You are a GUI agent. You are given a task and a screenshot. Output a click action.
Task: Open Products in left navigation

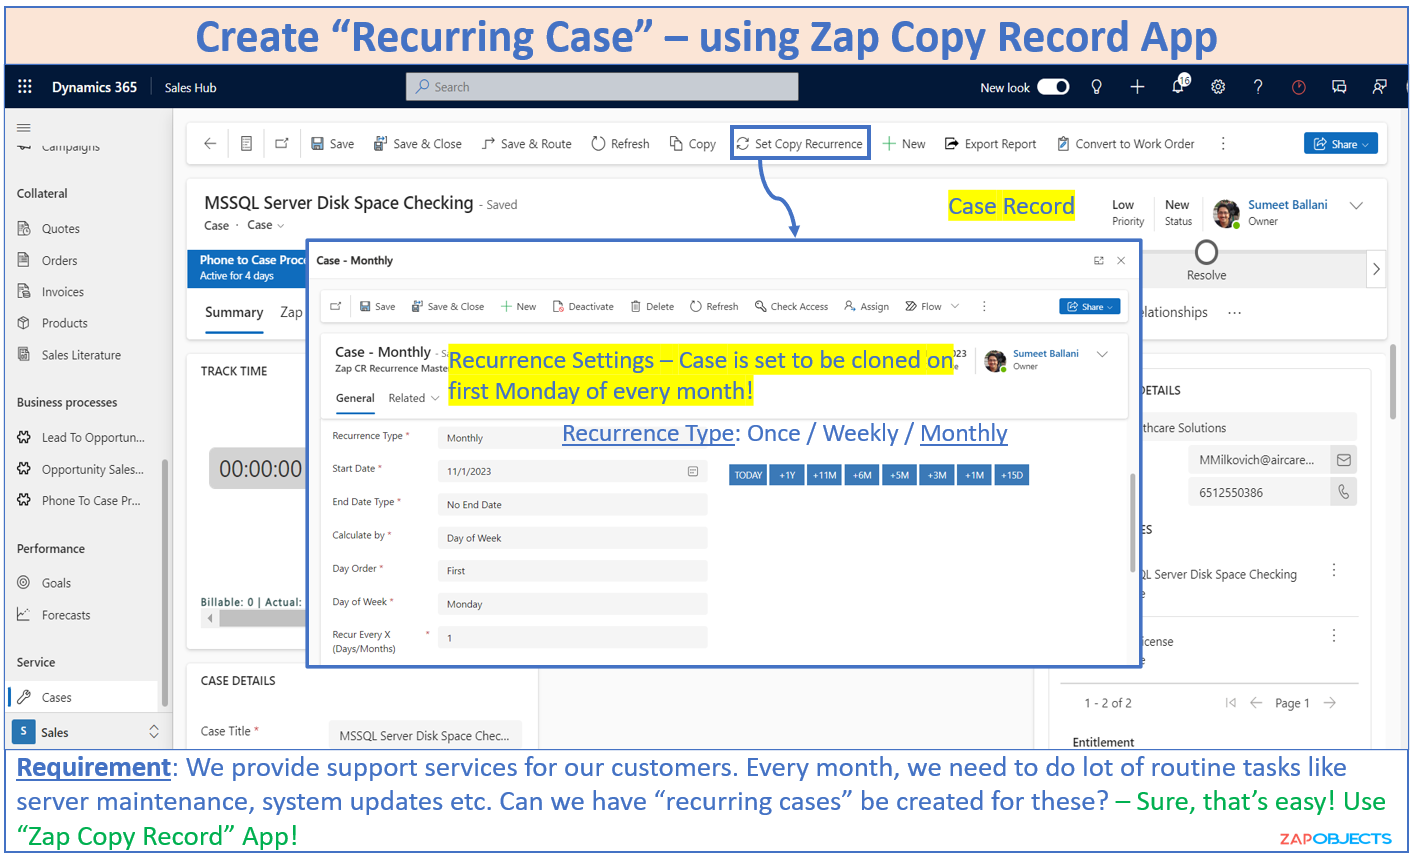(x=65, y=323)
